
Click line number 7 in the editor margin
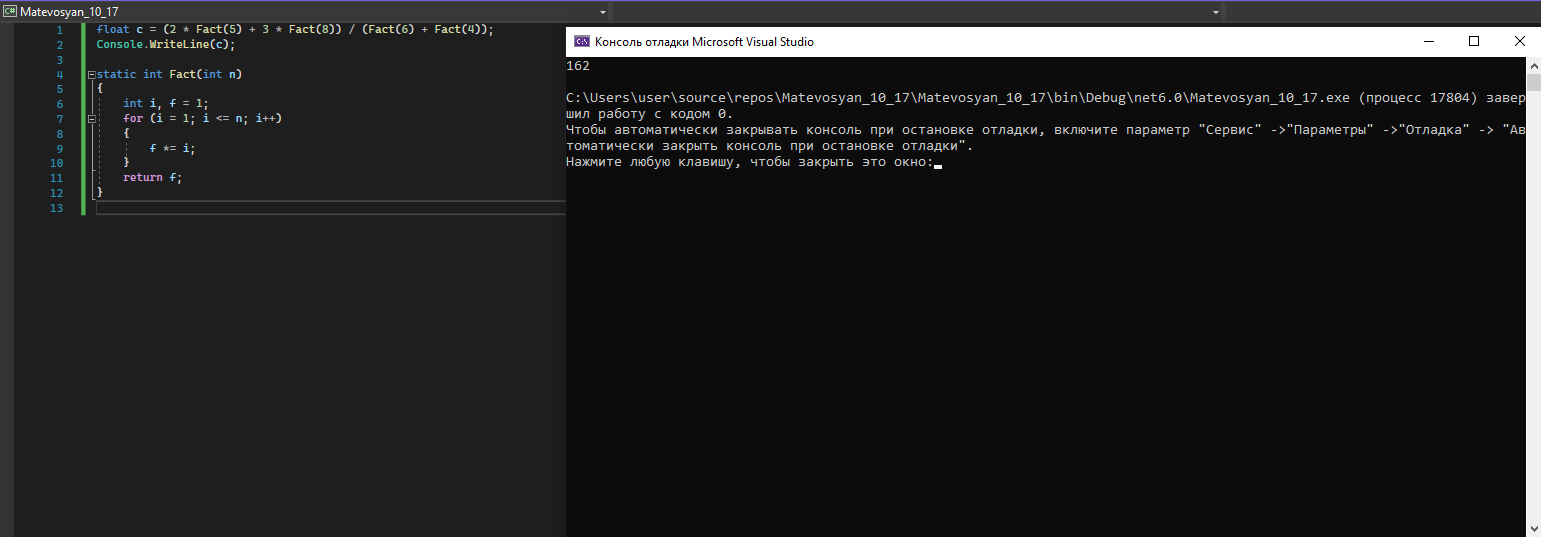click(x=60, y=119)
